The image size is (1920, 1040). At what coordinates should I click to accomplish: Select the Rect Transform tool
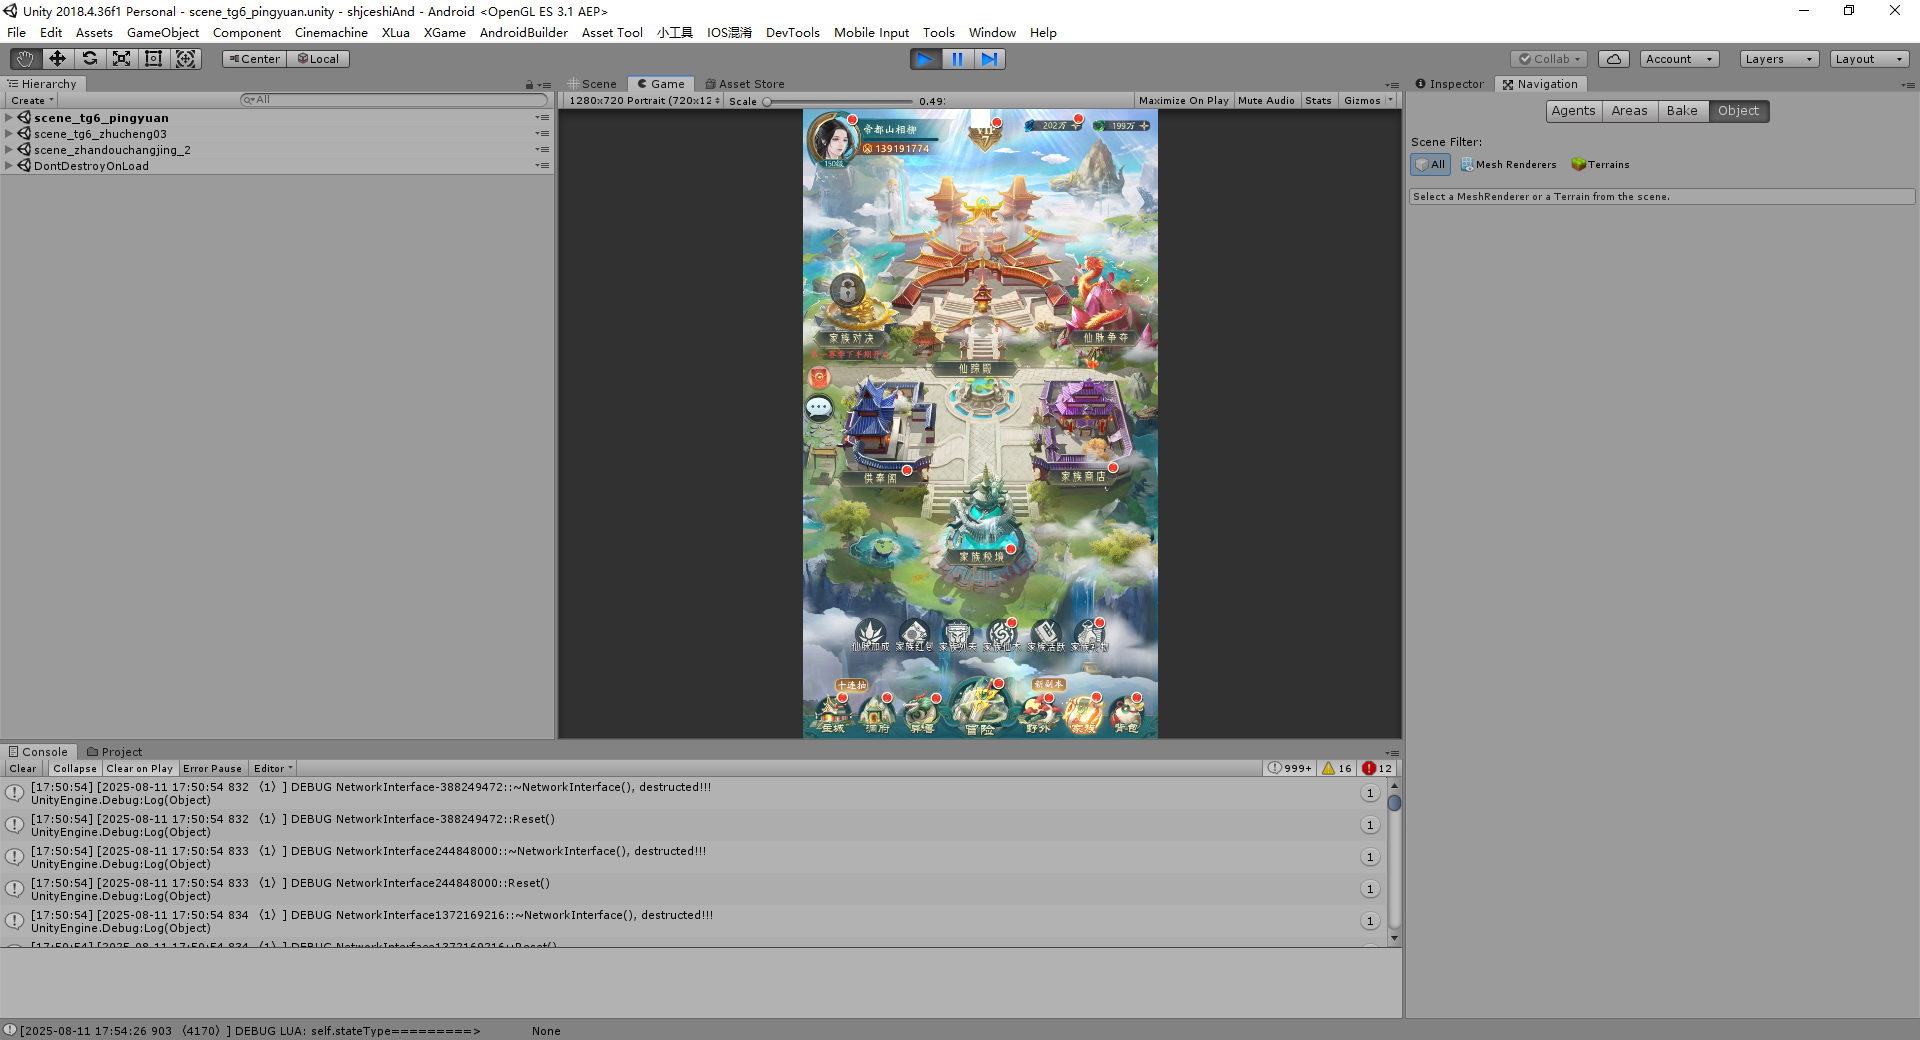(153, 59)
